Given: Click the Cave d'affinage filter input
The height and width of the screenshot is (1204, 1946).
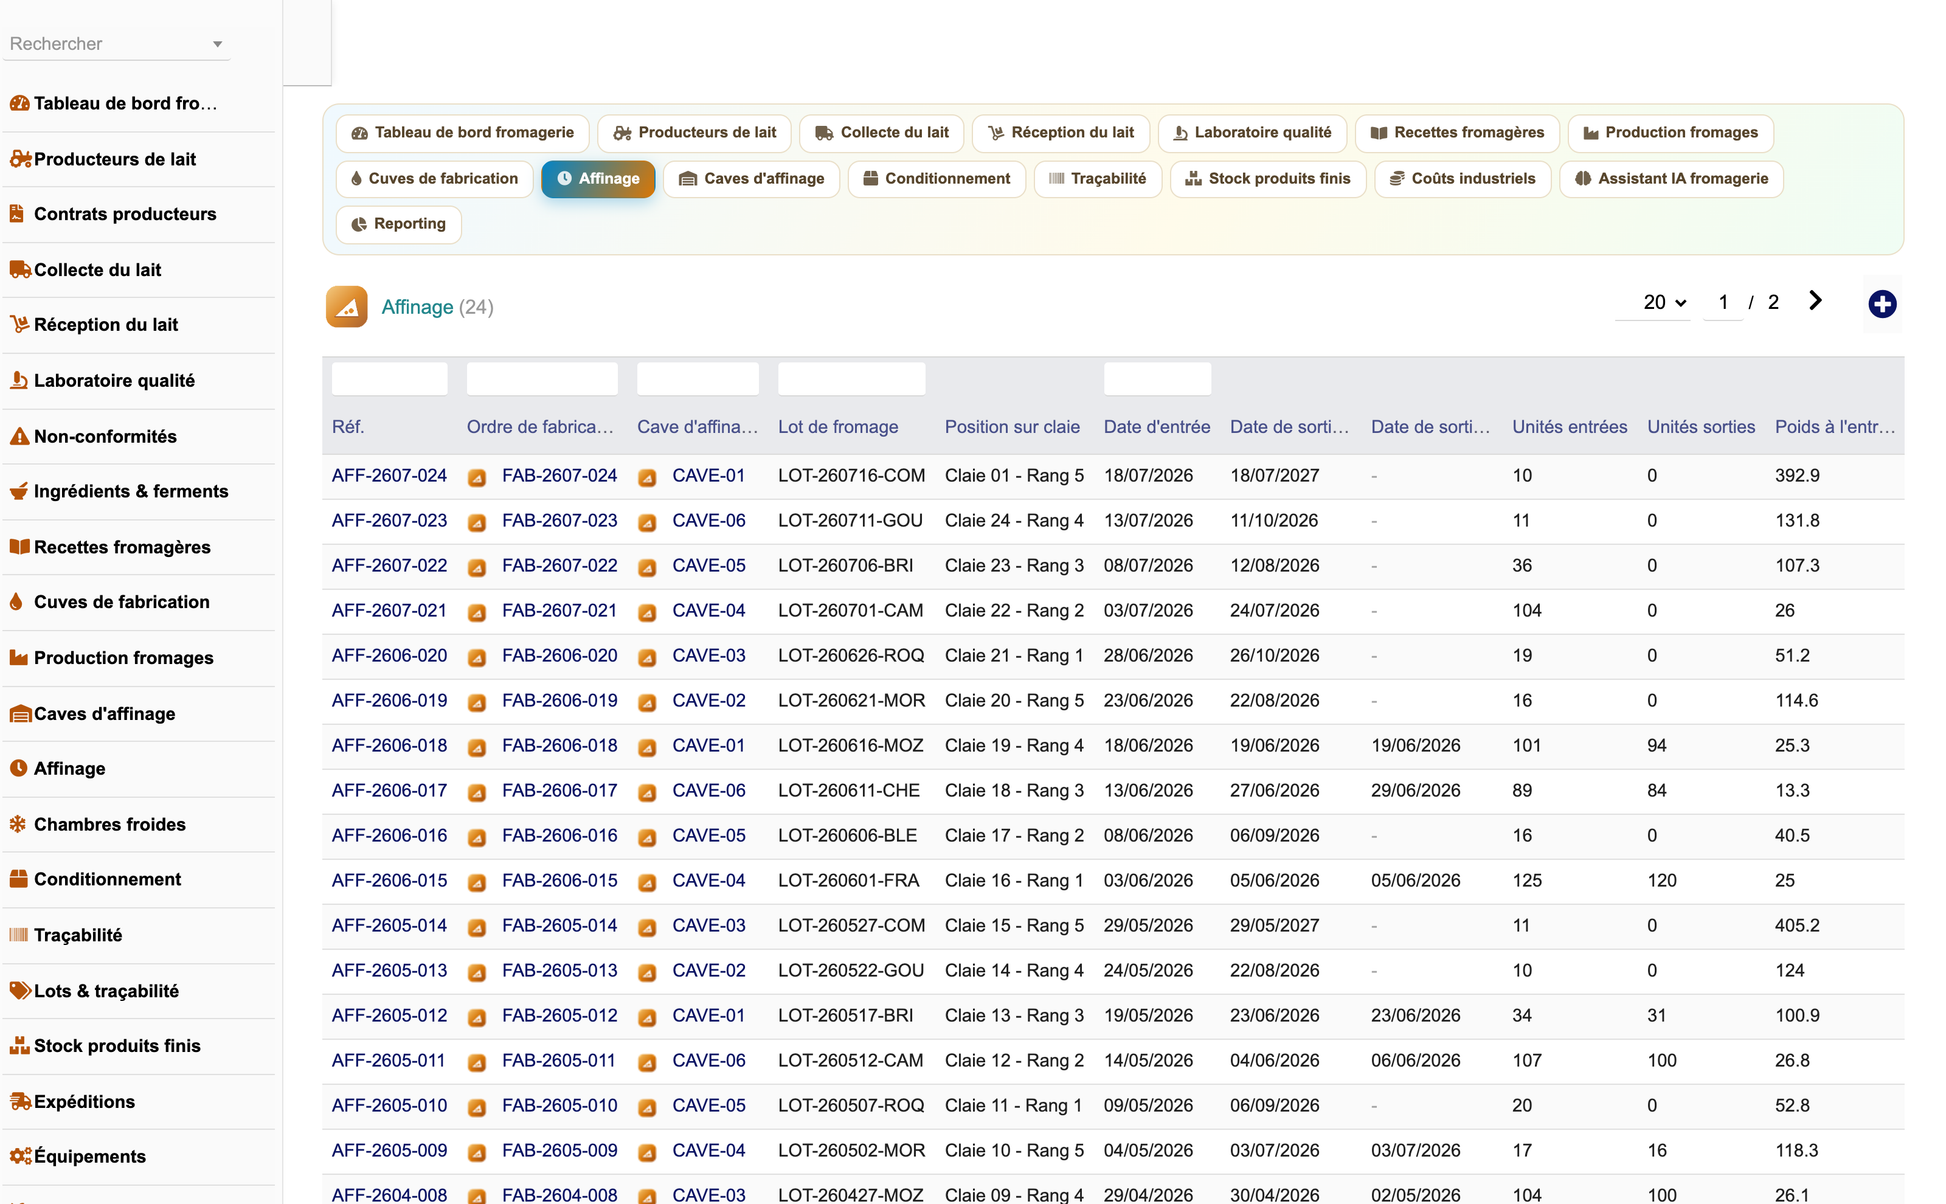Looking at the screenshot, I should 698,379.
